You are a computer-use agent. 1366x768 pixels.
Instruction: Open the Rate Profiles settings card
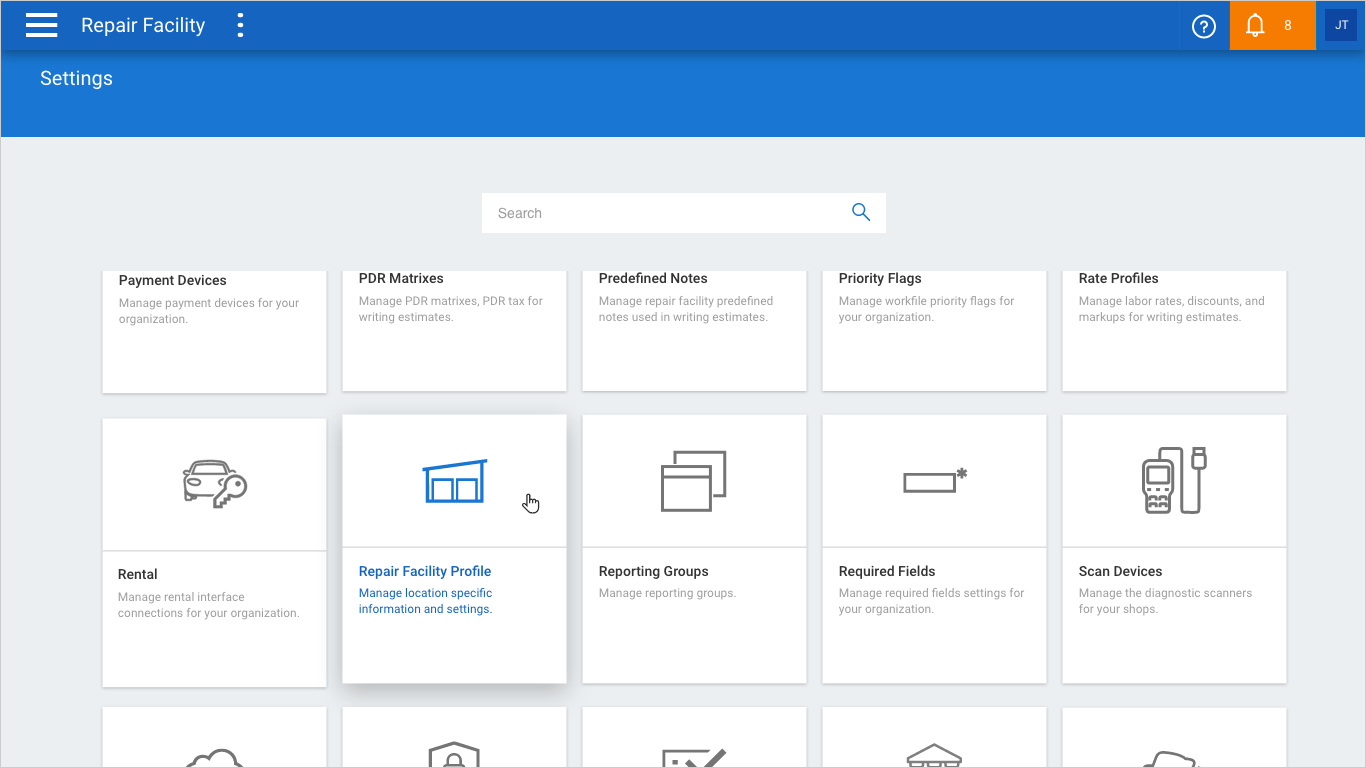click(1174, 328)
